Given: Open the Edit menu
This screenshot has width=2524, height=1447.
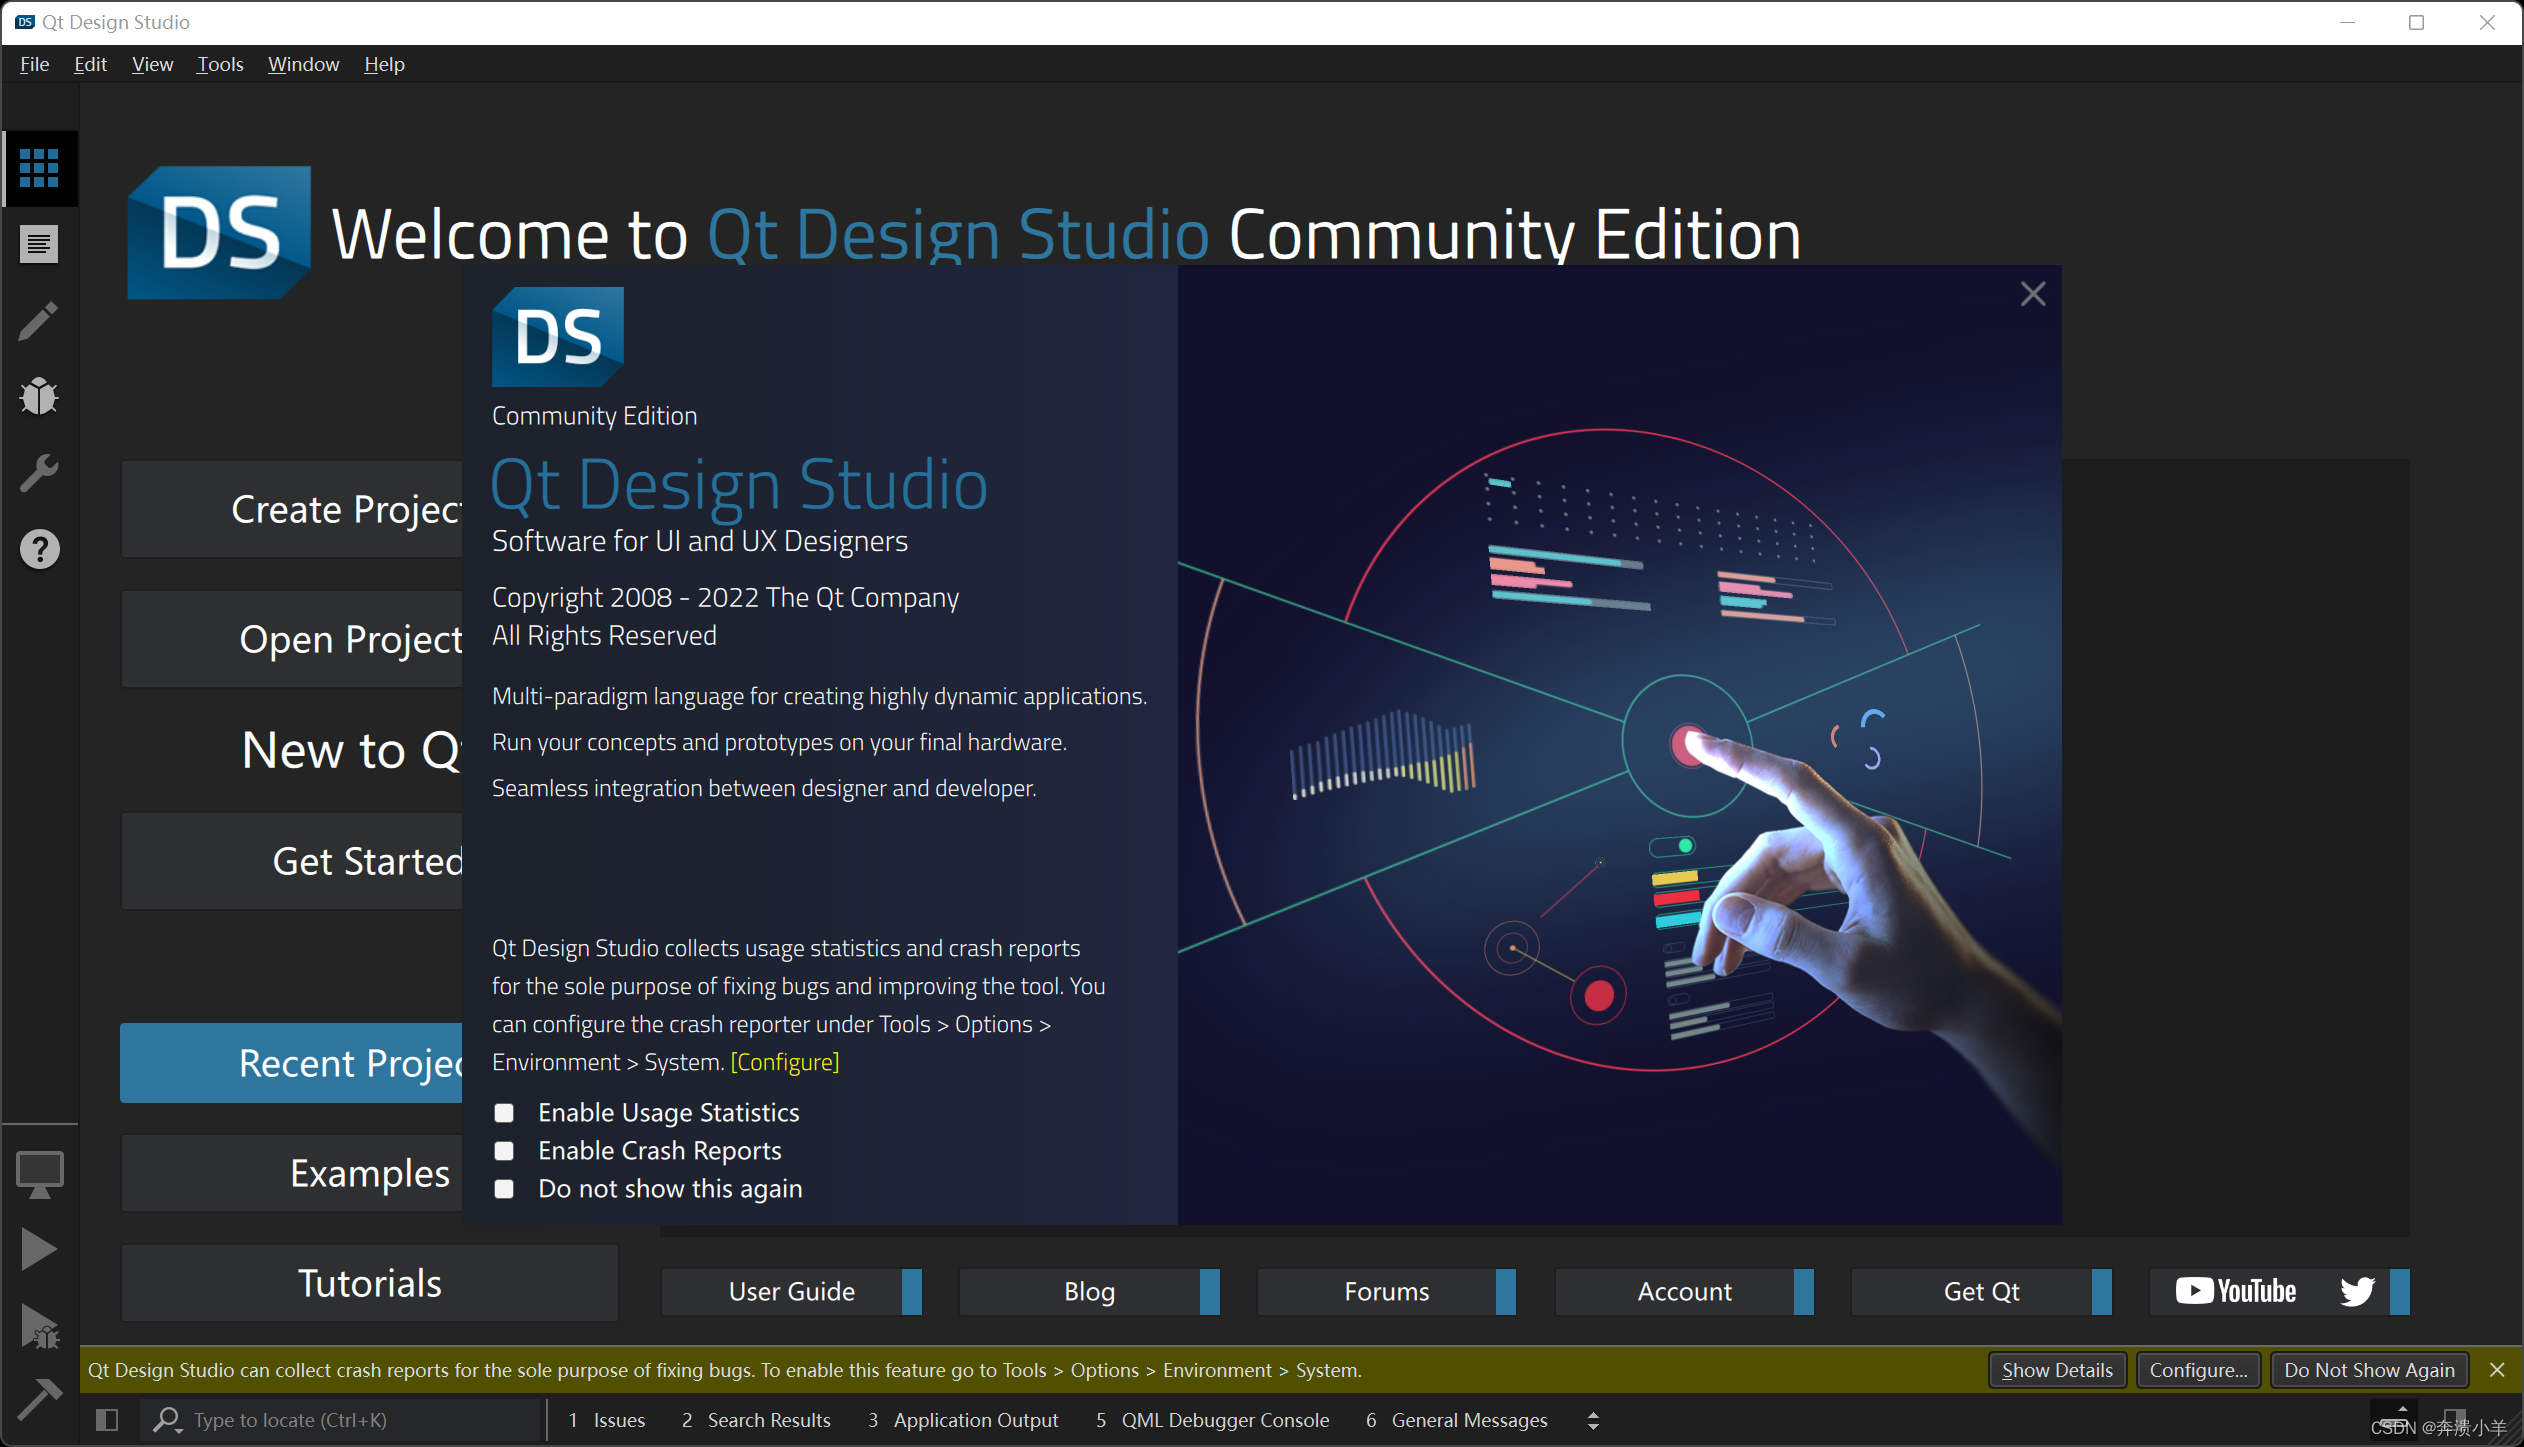Looking at the screenshot, I should tap(90, 64).
